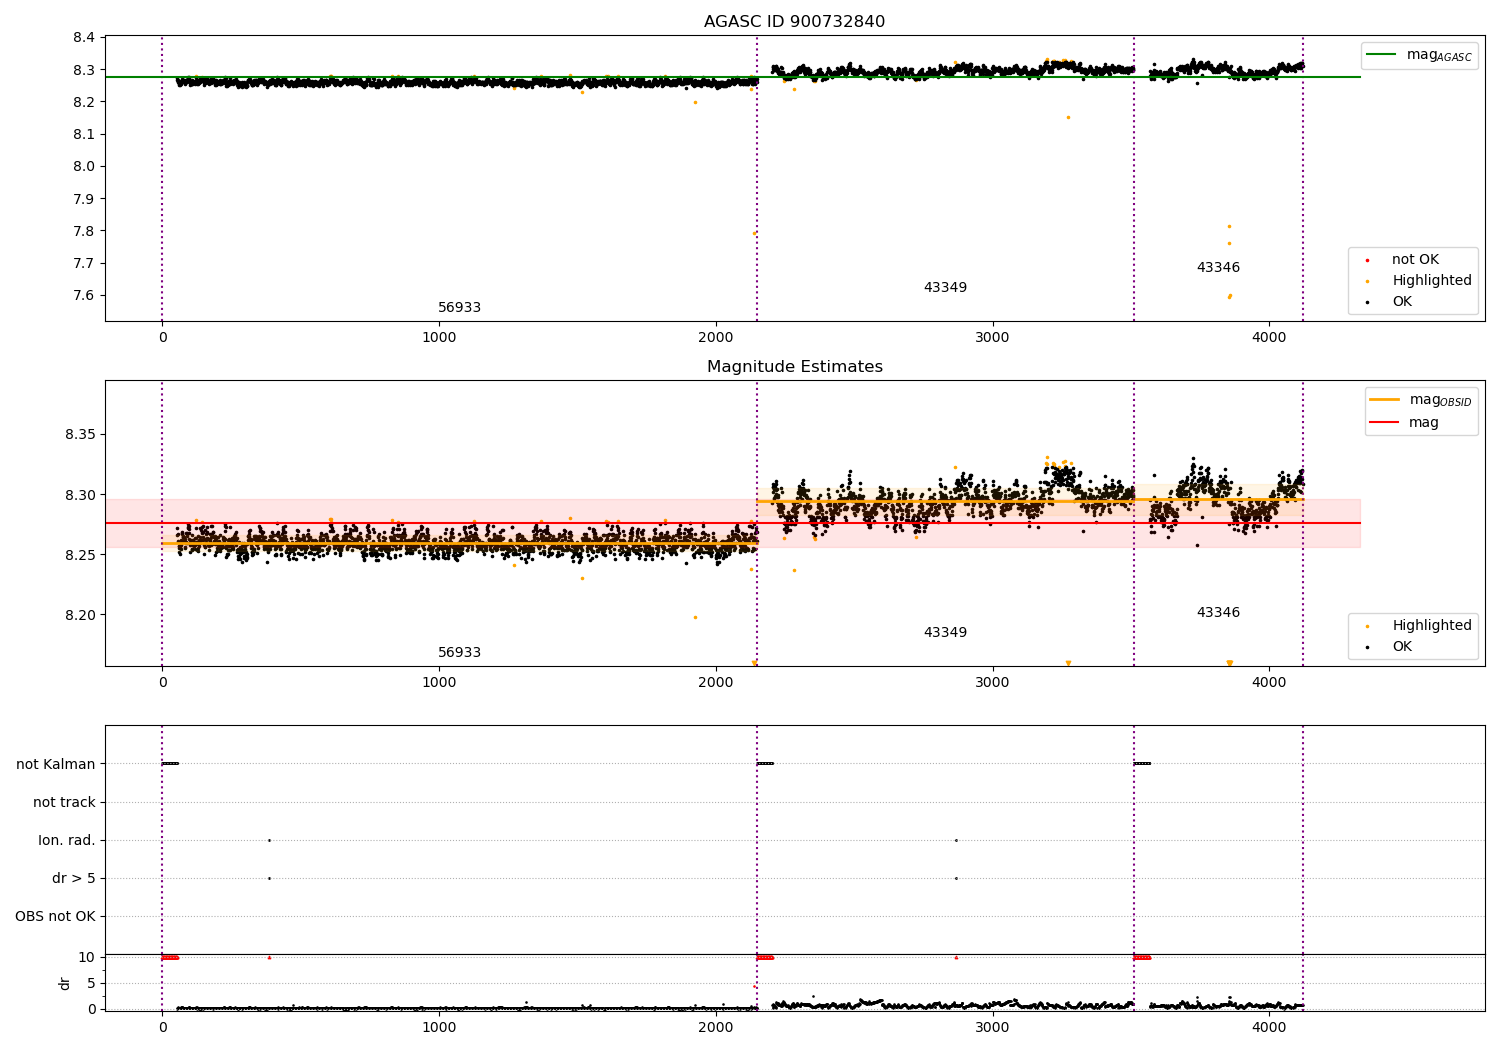1500x1050 pixels.
Task: Select 'not OK' legend entry in top plot
Action: pos(1414,259)
